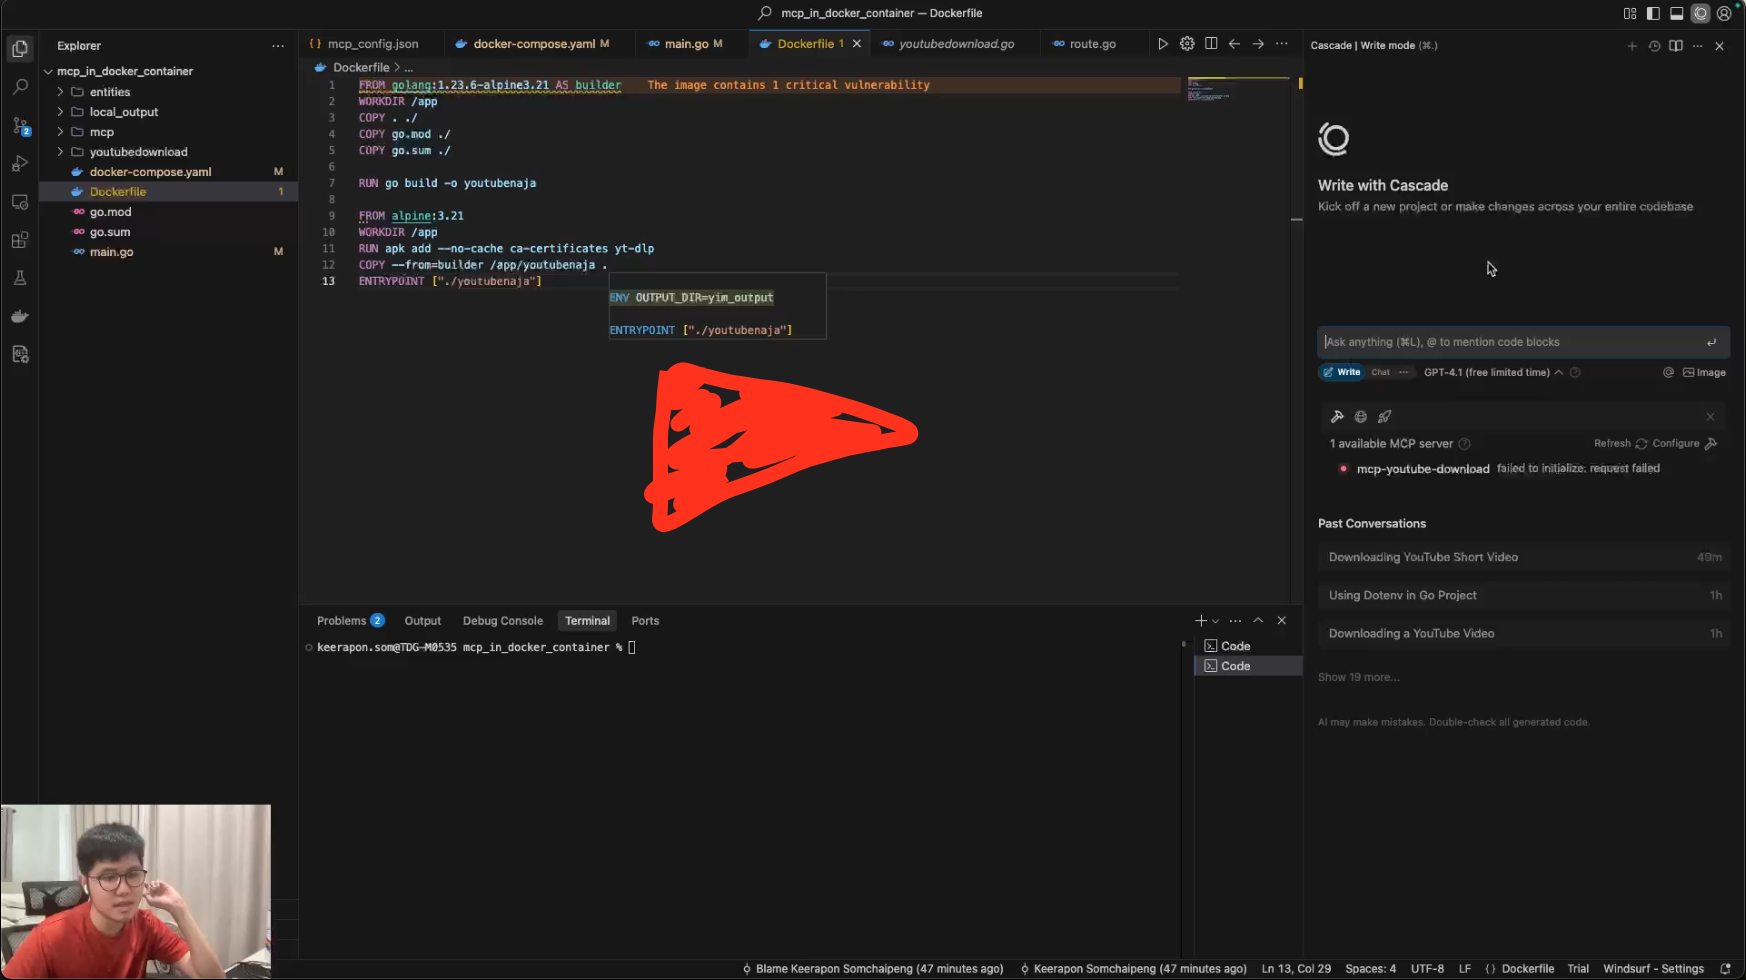Click the Image attach button
1746x980 pixels.
[1704, 373]
